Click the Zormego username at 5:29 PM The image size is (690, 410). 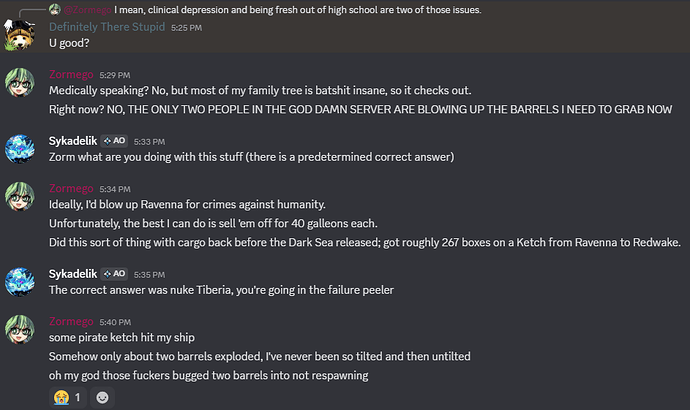pyautogui.click(x=72, y=74)
